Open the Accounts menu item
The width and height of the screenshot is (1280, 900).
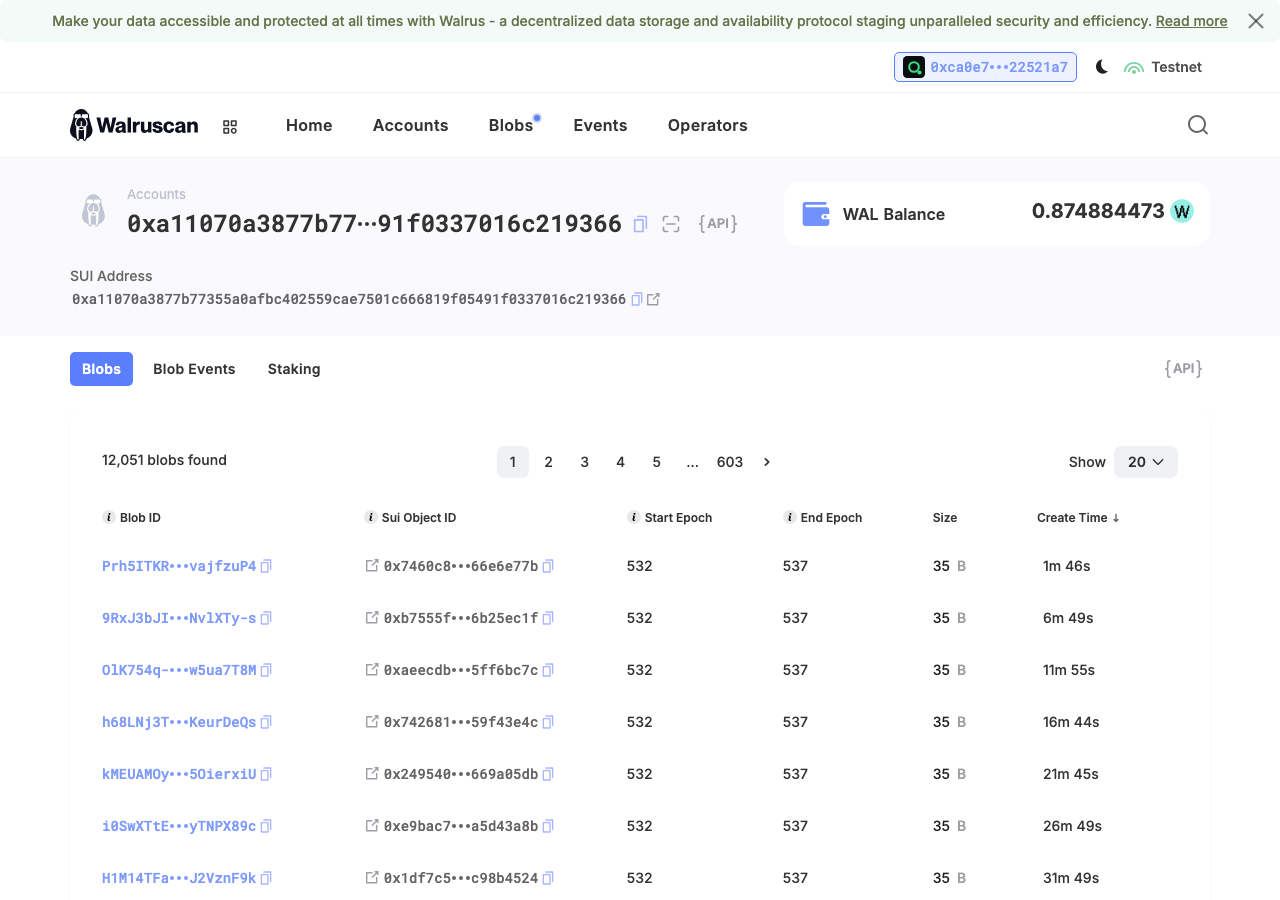pyautogui.click(x=411, y=125)
